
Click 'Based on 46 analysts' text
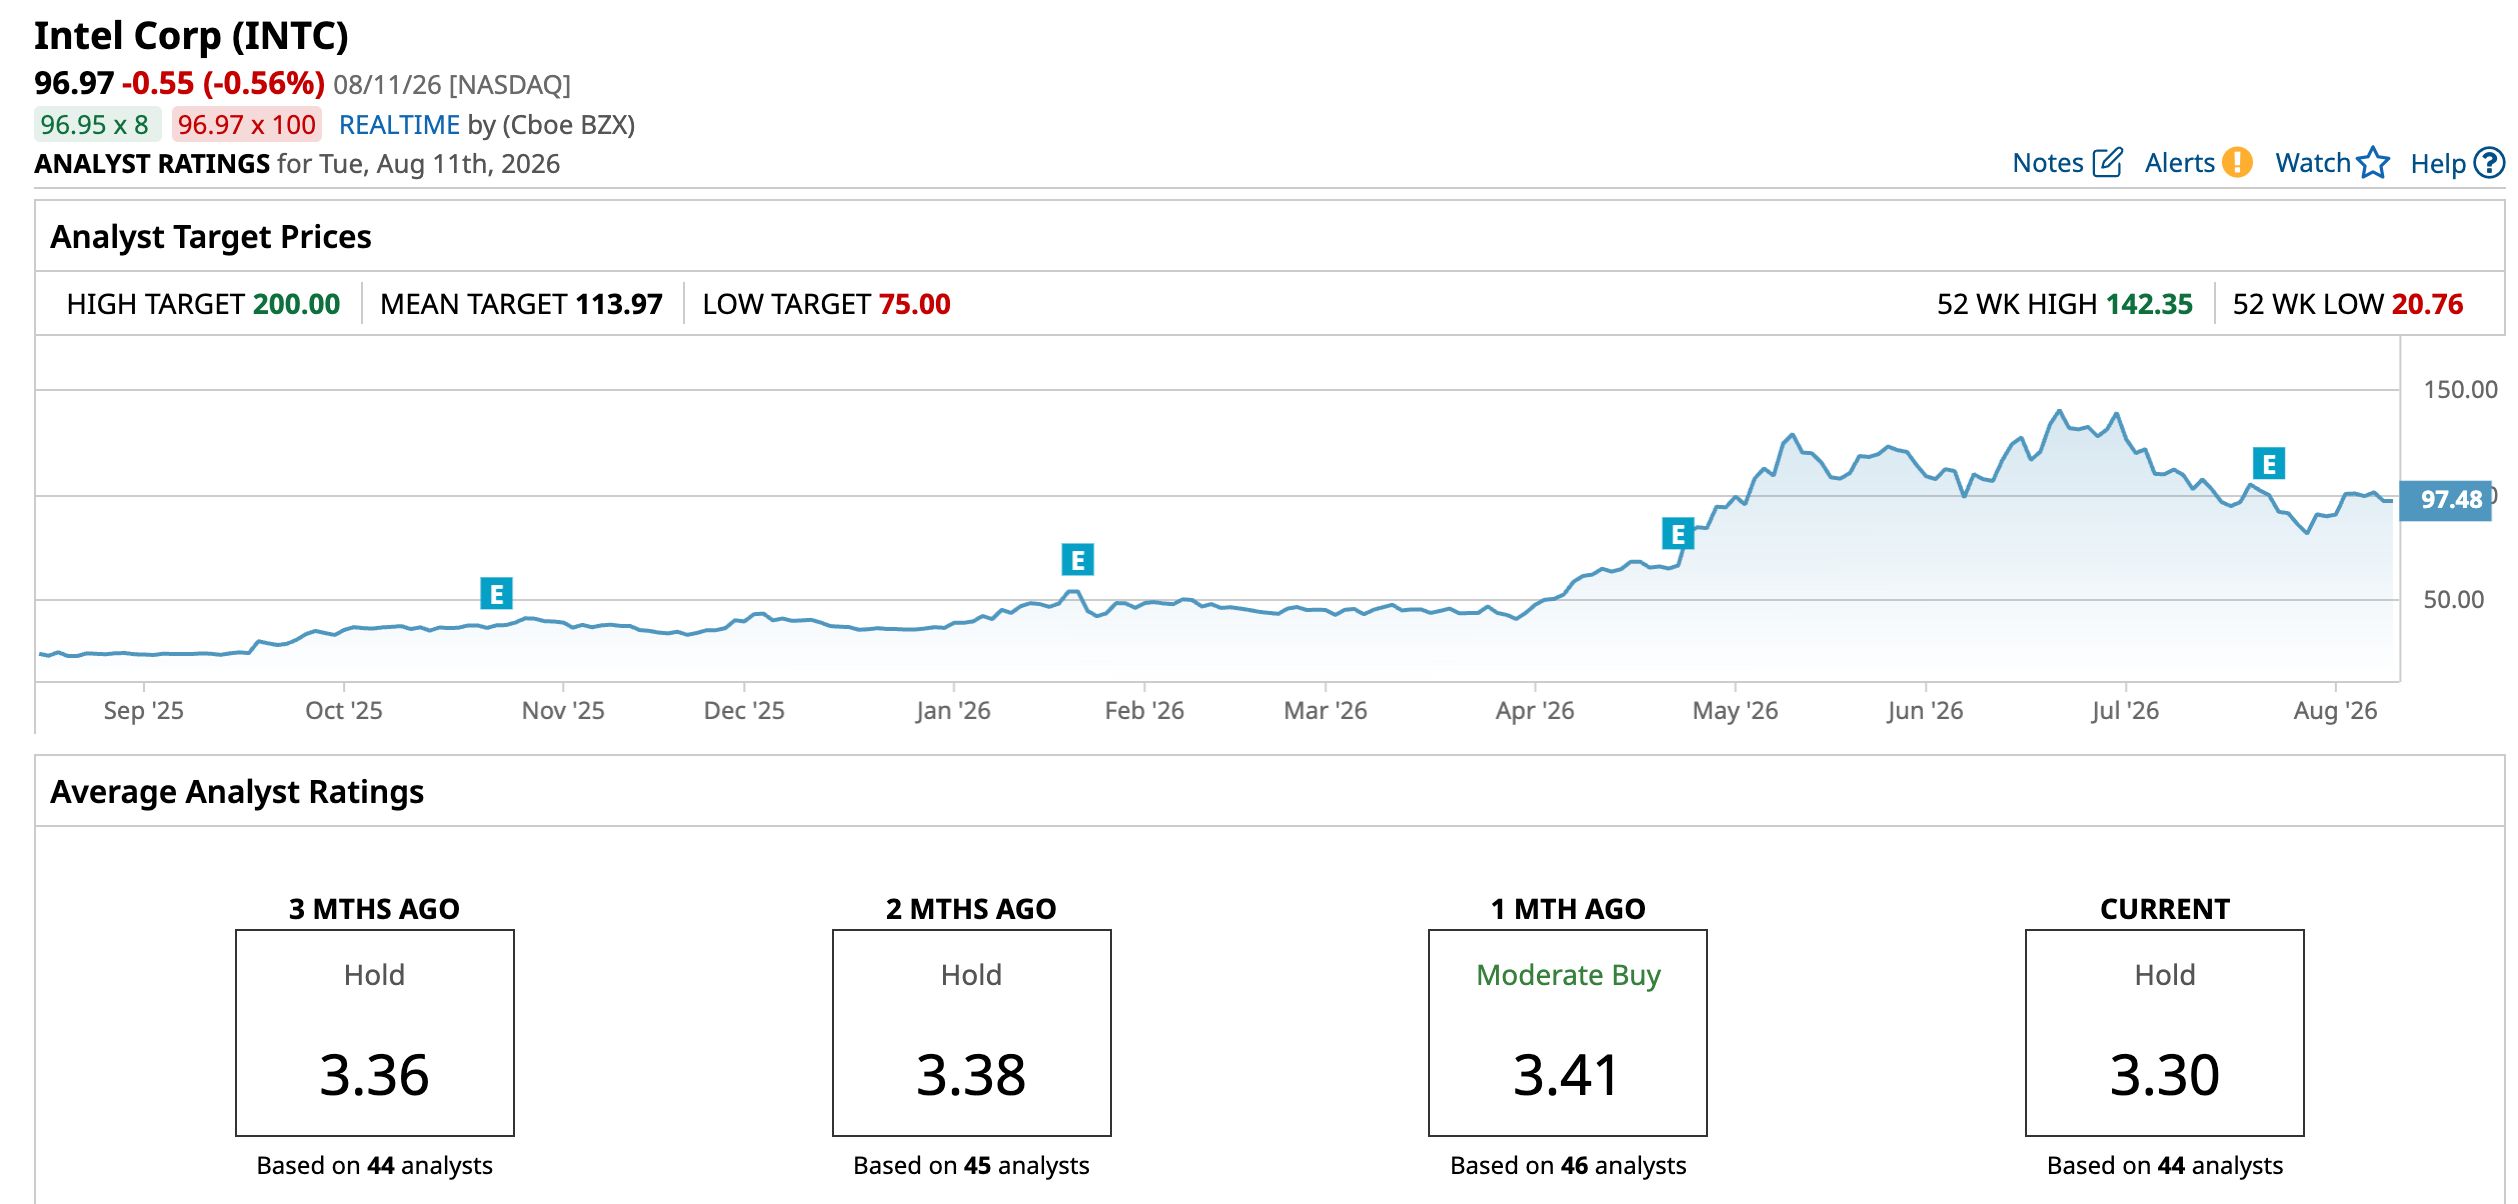click(1568, 1166)
